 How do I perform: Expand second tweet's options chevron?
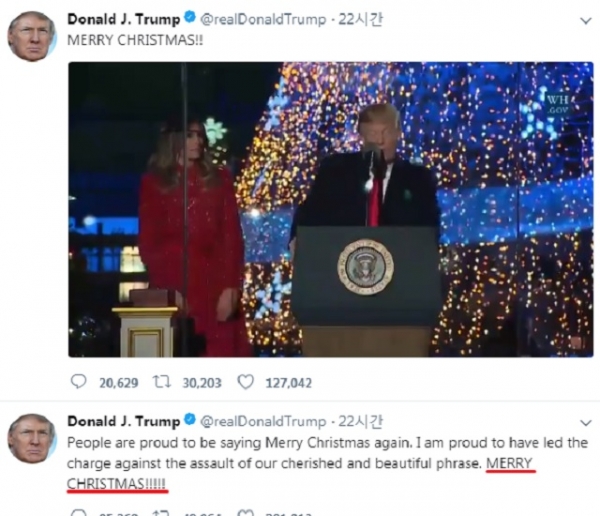[586, 423]
